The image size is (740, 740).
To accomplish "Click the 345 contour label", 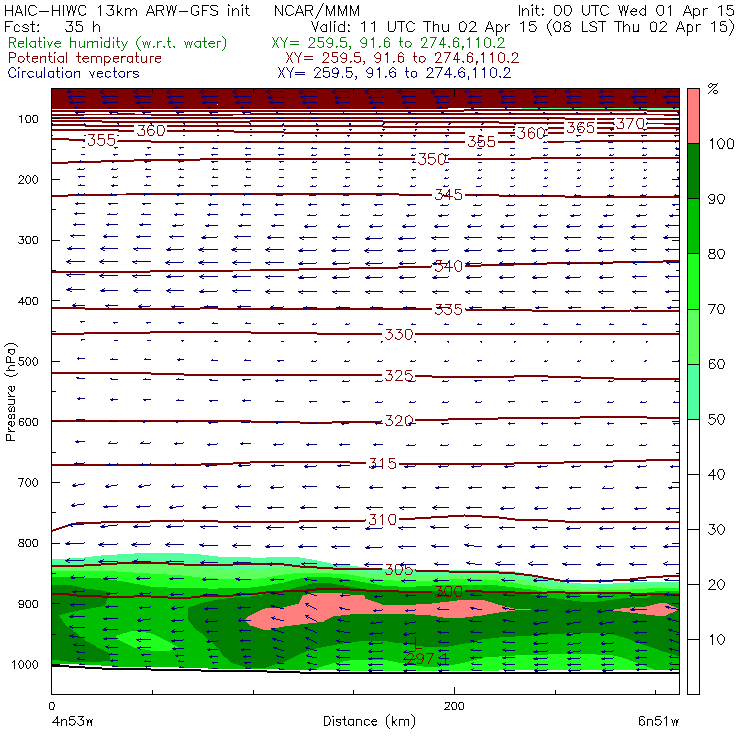I will (x=448, y=194).
